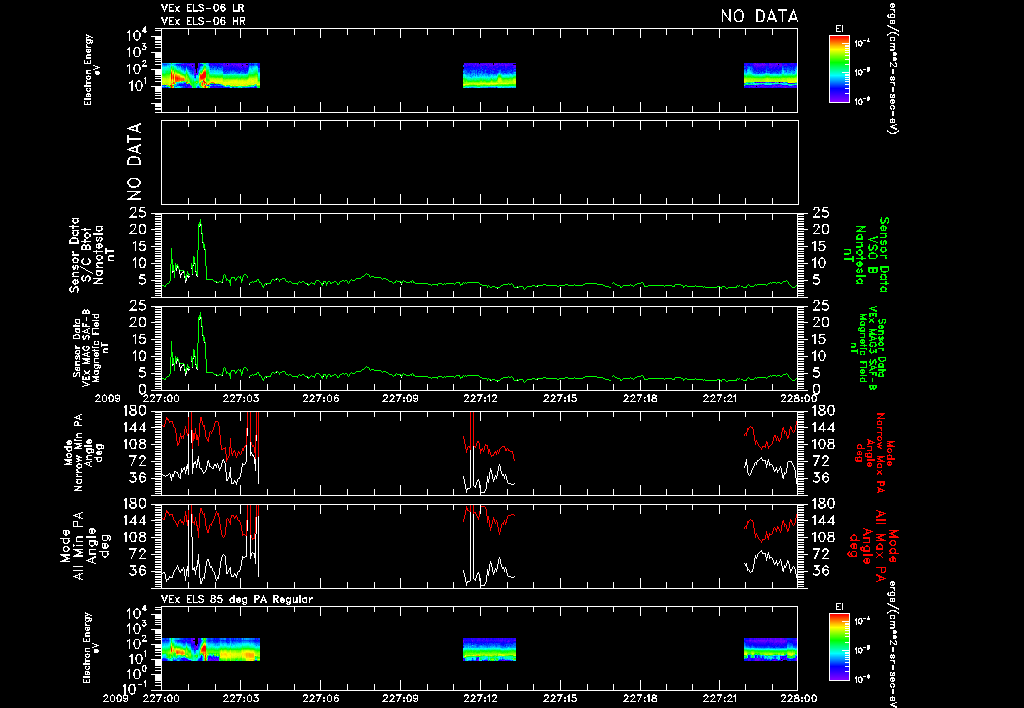Click the large NO DATA title at top right

pos(759,16)
